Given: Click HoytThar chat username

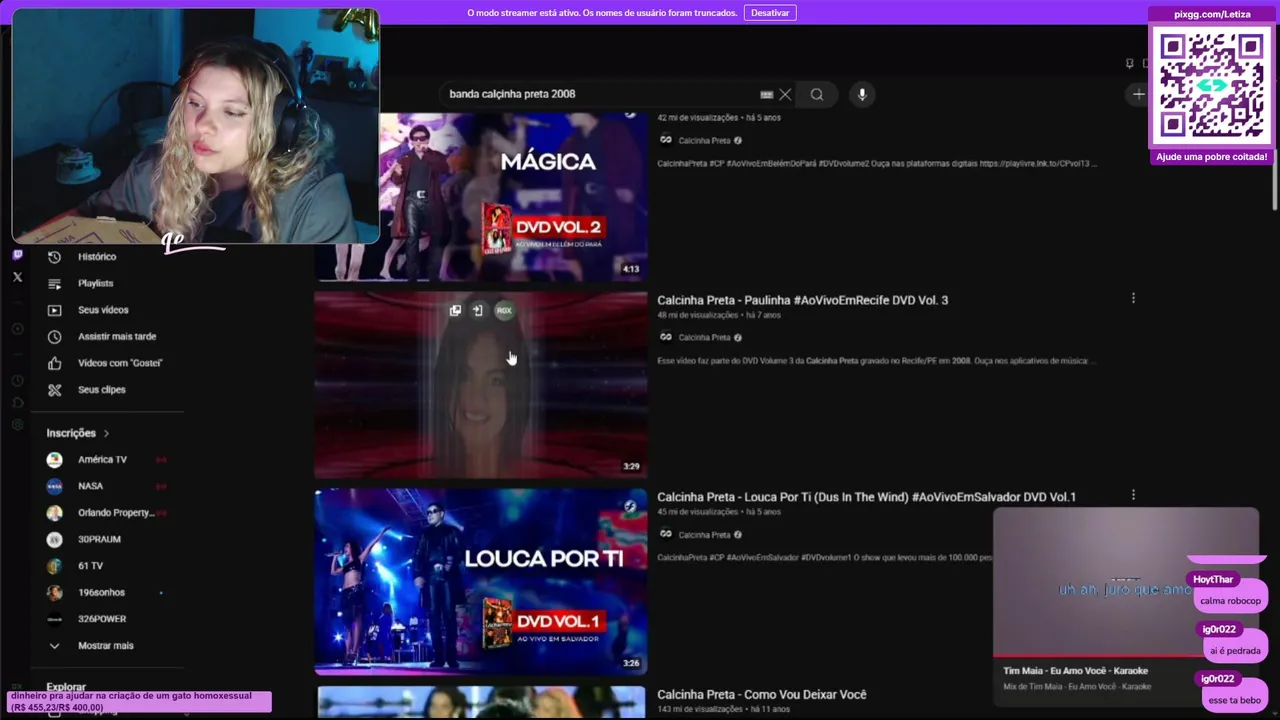Looking at the screenshot, I should pyautogui.click(x=1213, y=580).
